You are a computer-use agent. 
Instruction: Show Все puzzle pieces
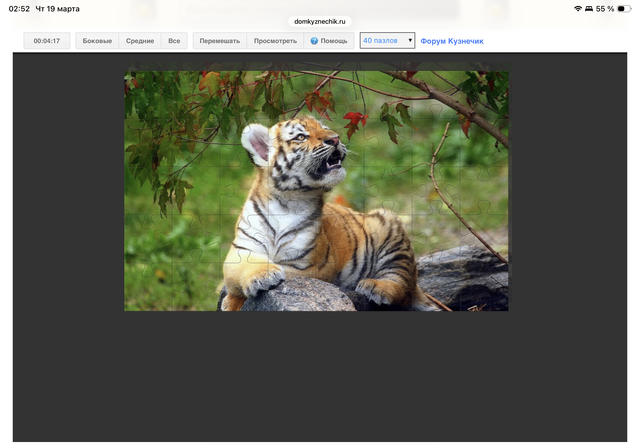[174, 41]
